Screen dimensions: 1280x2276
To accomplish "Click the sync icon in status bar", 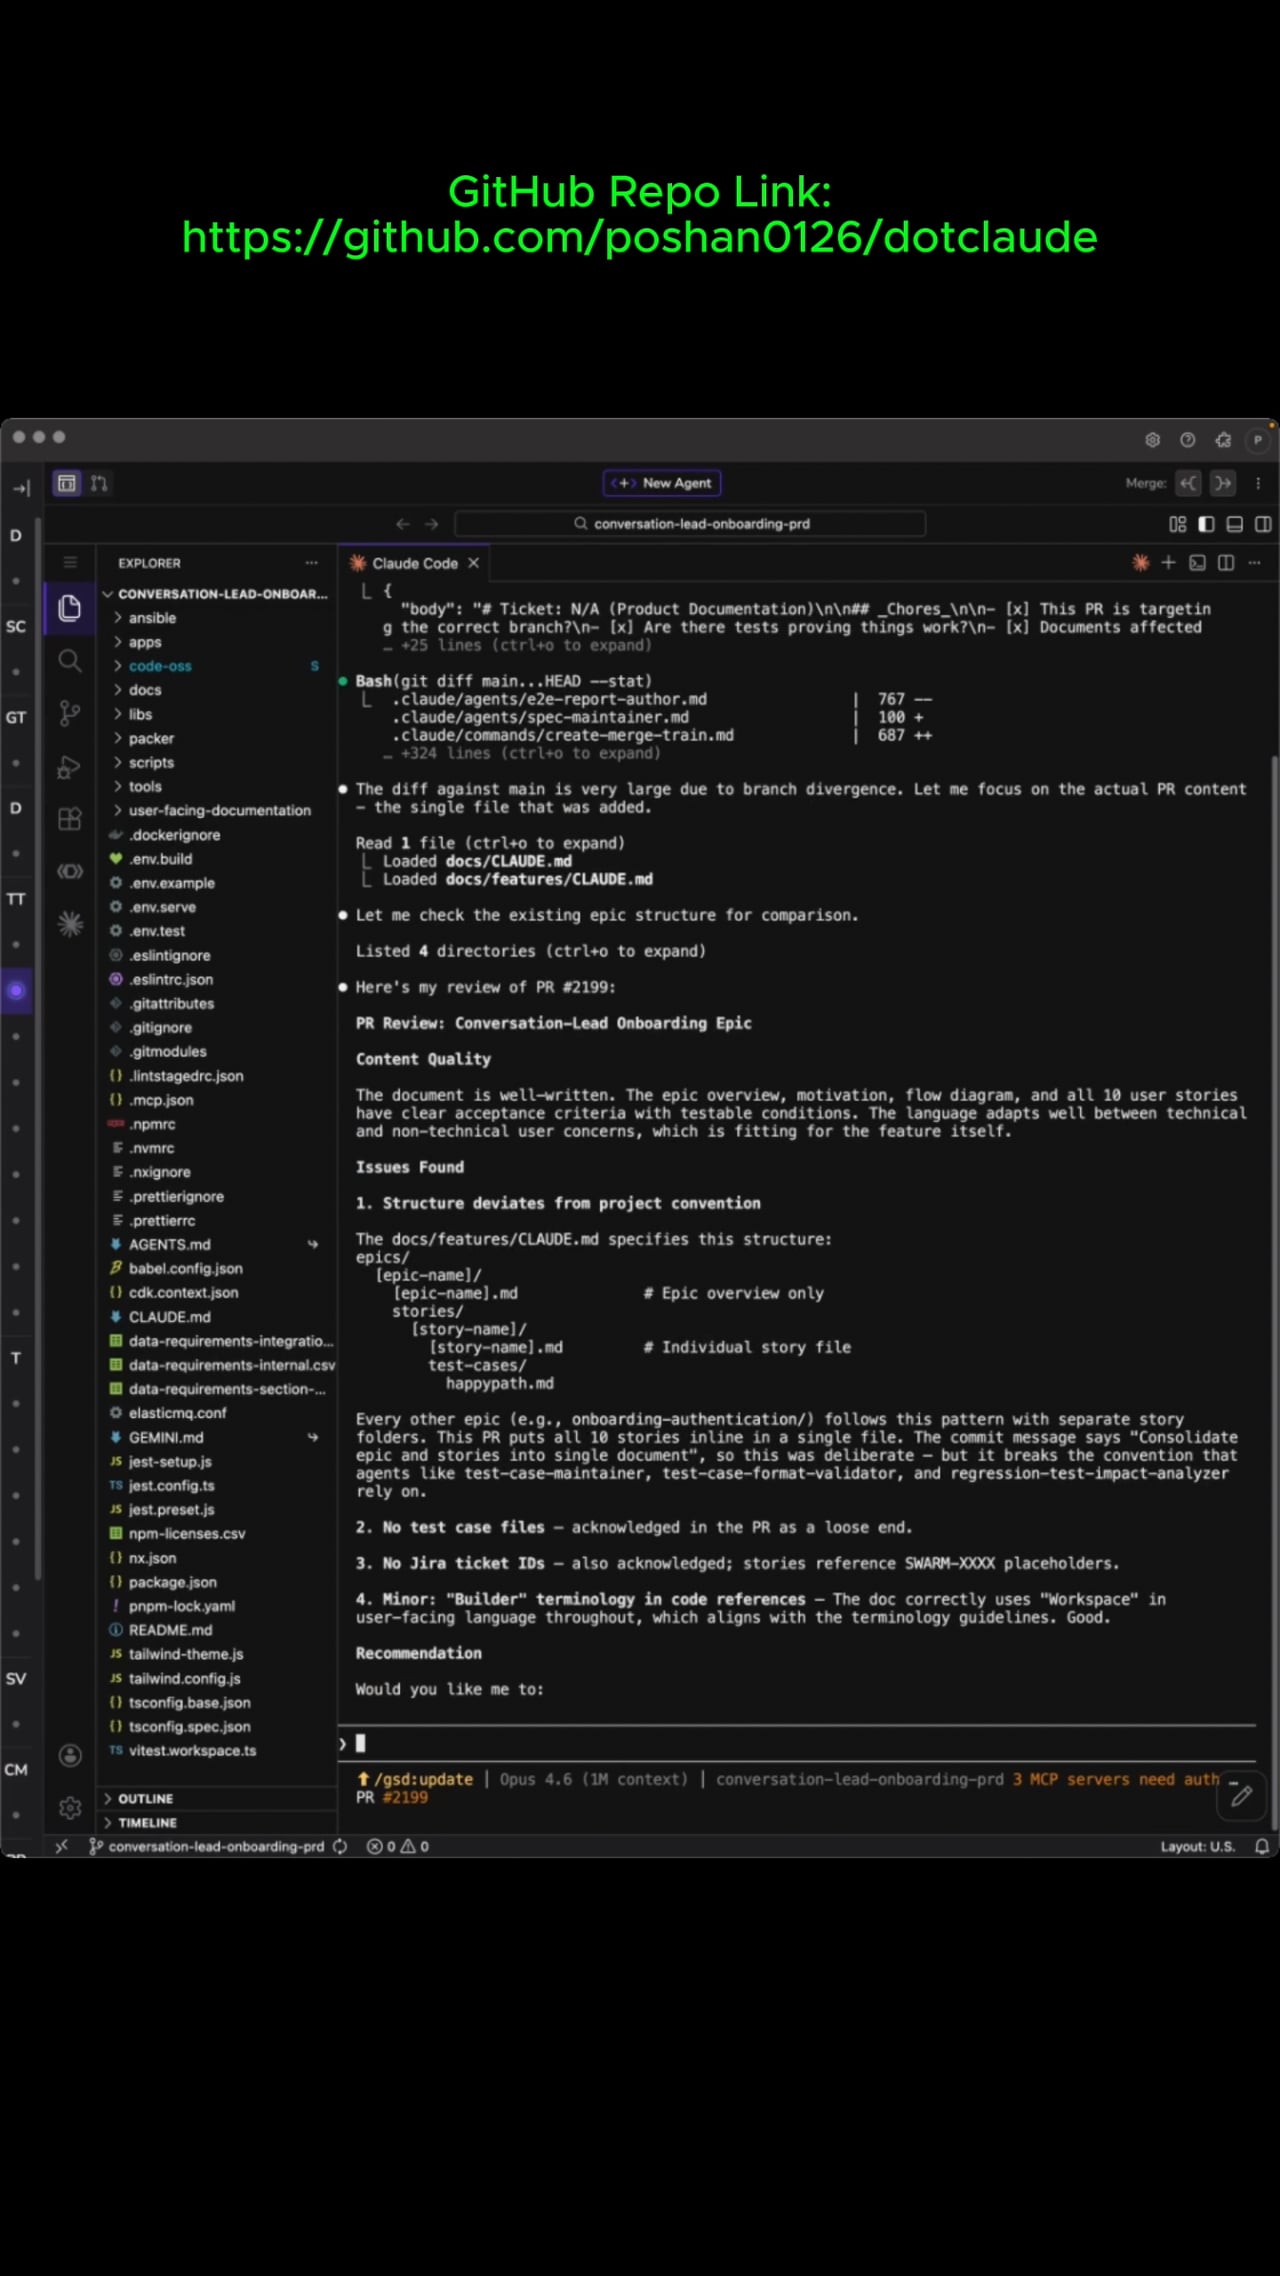I will pyautogui.click(x=340, y=1846).
